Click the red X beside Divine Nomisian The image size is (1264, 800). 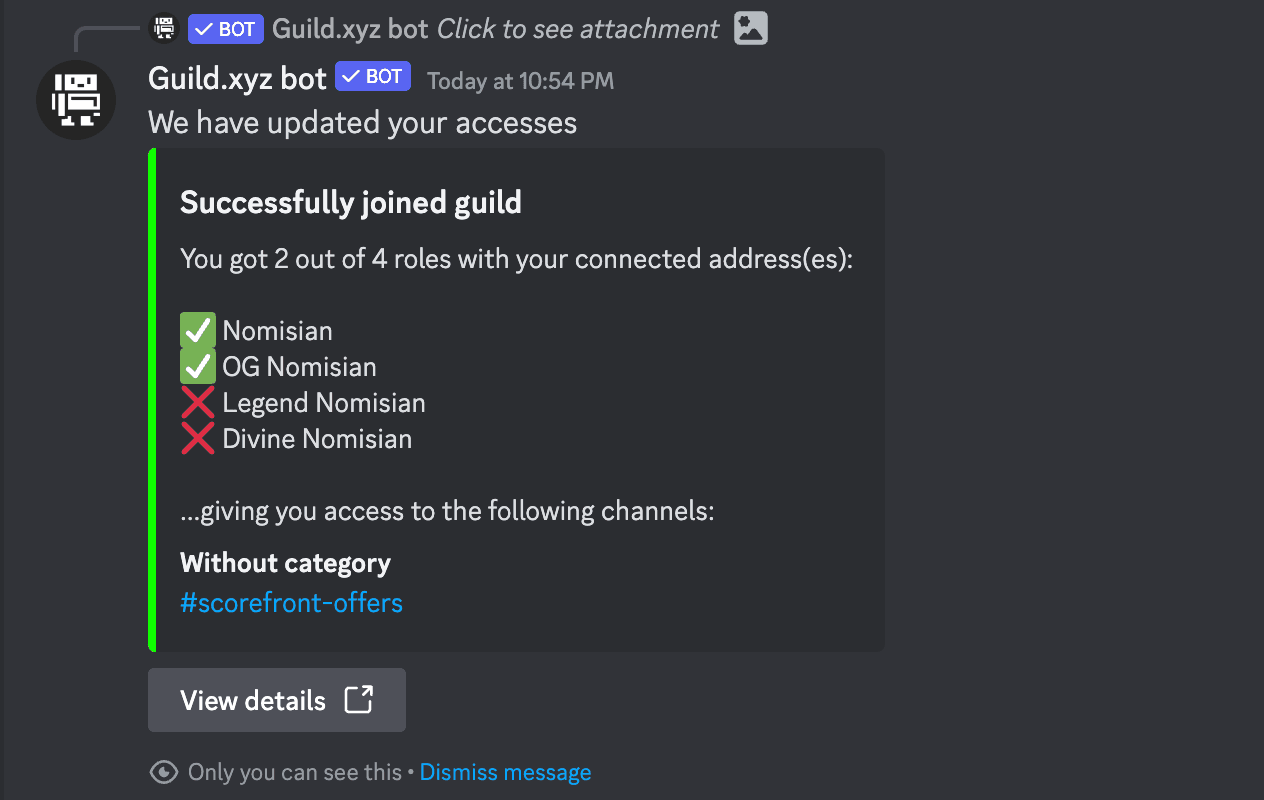pyautogui.click(x=197, y=437)
